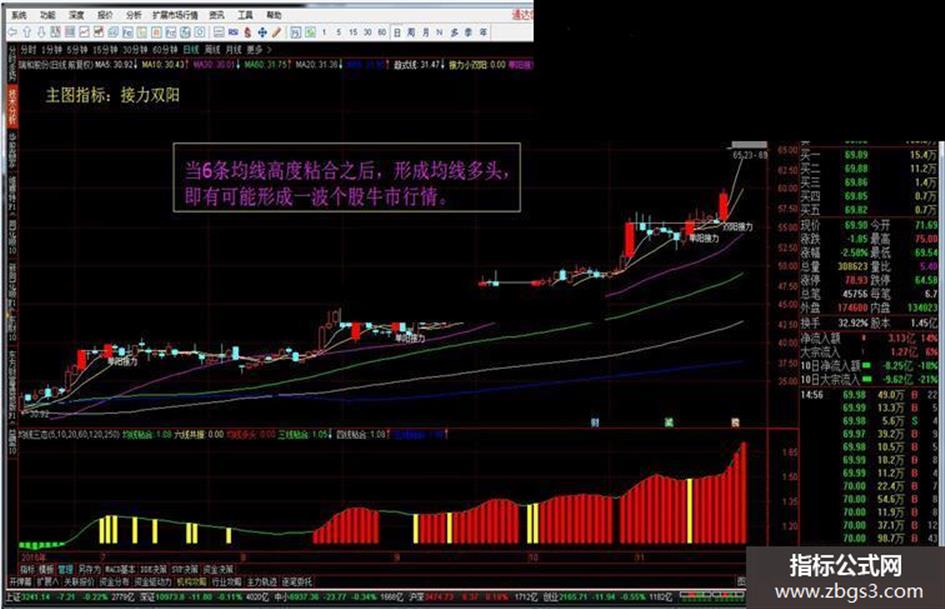Click the 另存为 button below the chart
This screenshot has width=945, height=609.
90,569
